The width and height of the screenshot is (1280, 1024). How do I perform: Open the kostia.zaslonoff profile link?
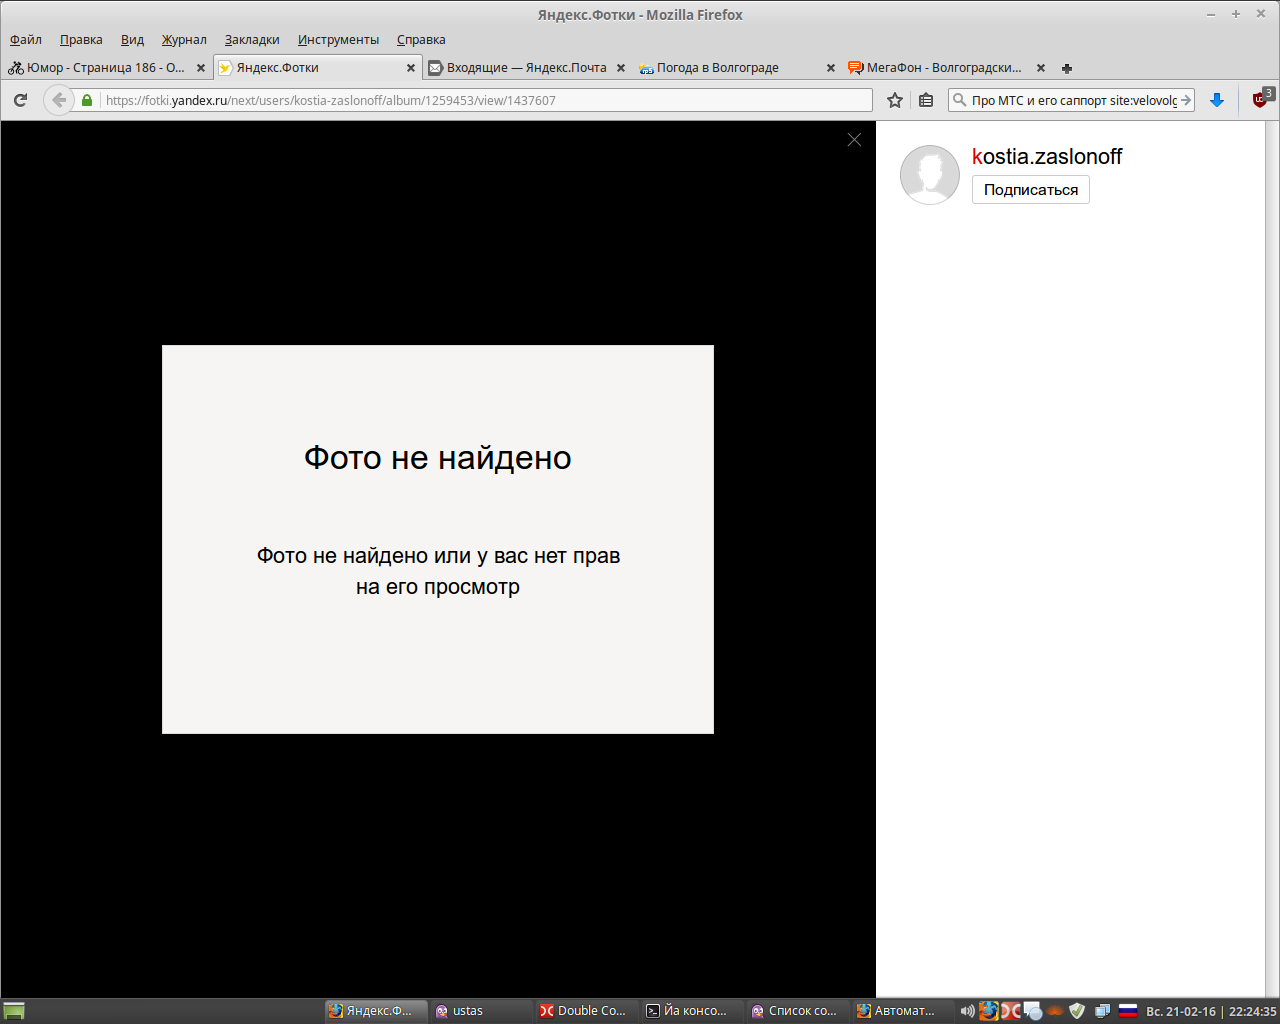tap(1047, 156)
